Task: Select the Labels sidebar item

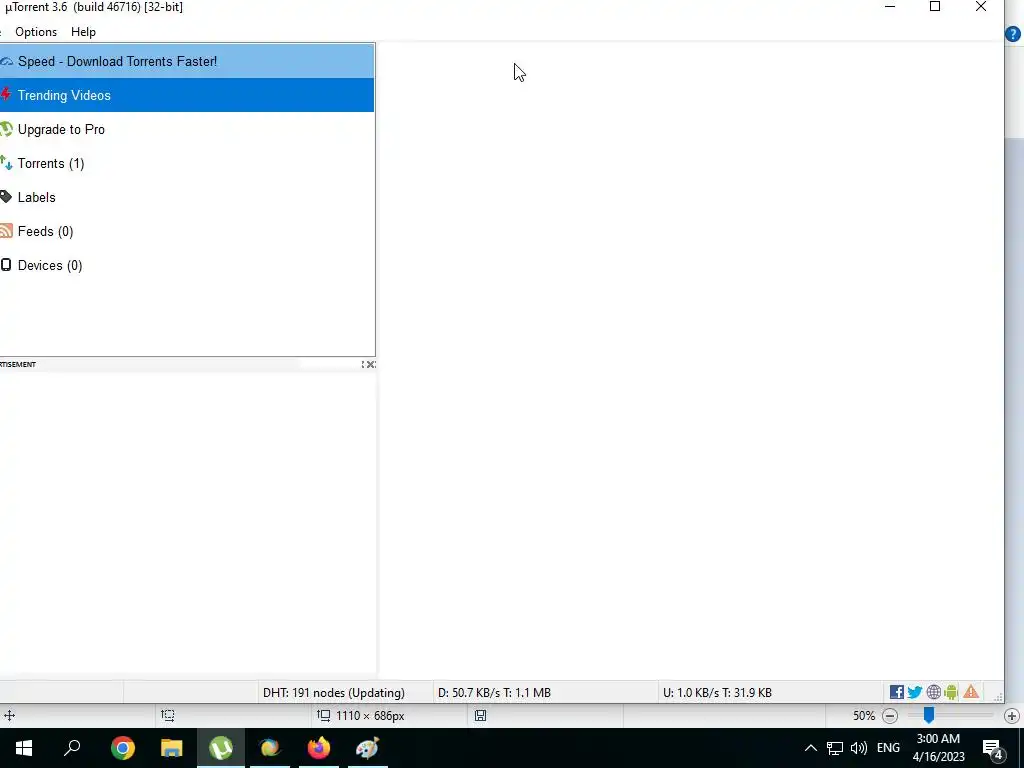Action: tap(187, 197)
